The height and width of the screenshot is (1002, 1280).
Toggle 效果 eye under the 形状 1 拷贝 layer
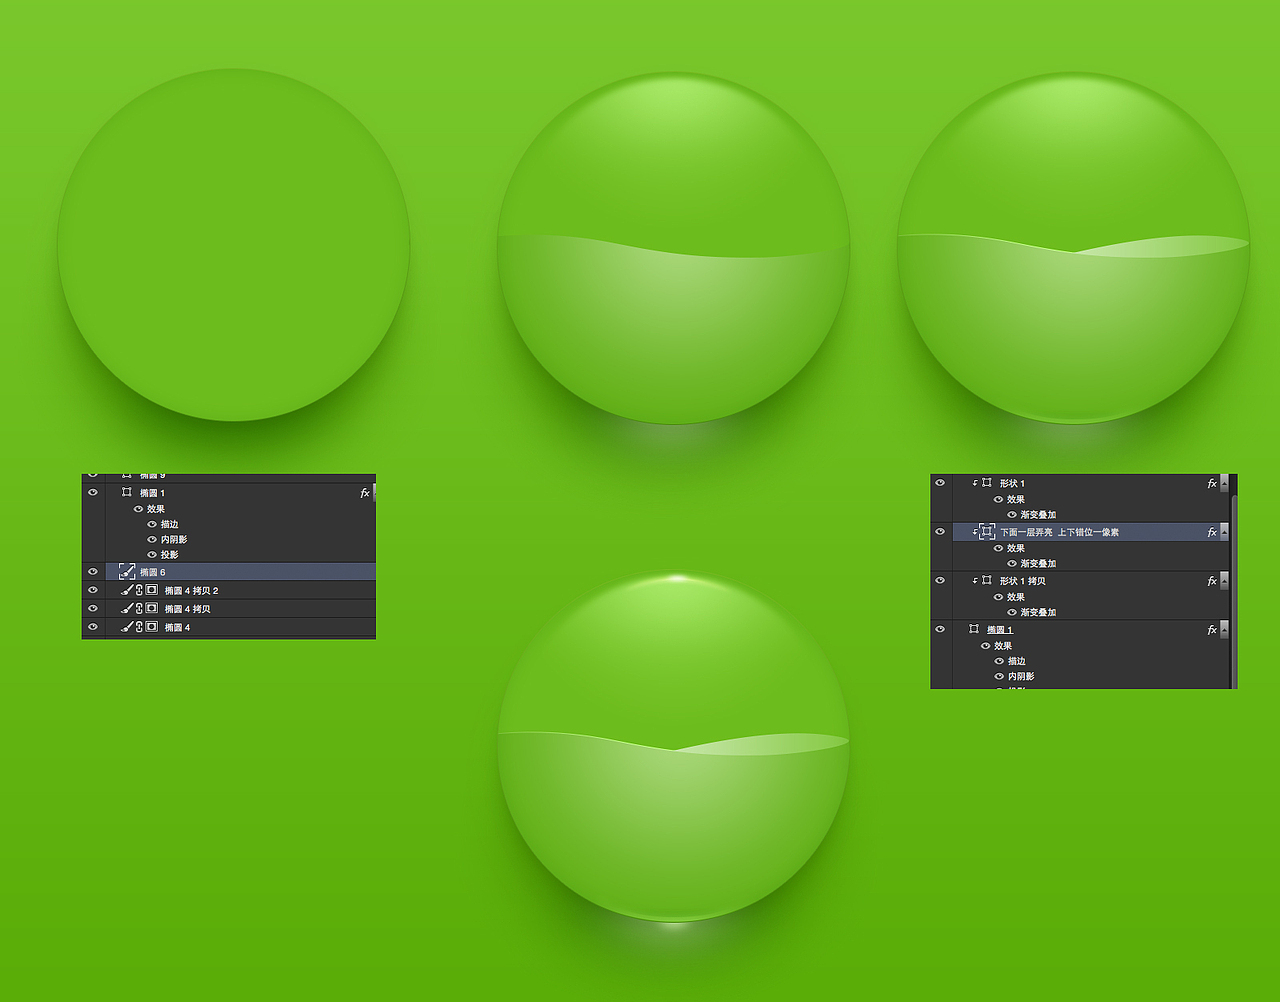[998, 597]
